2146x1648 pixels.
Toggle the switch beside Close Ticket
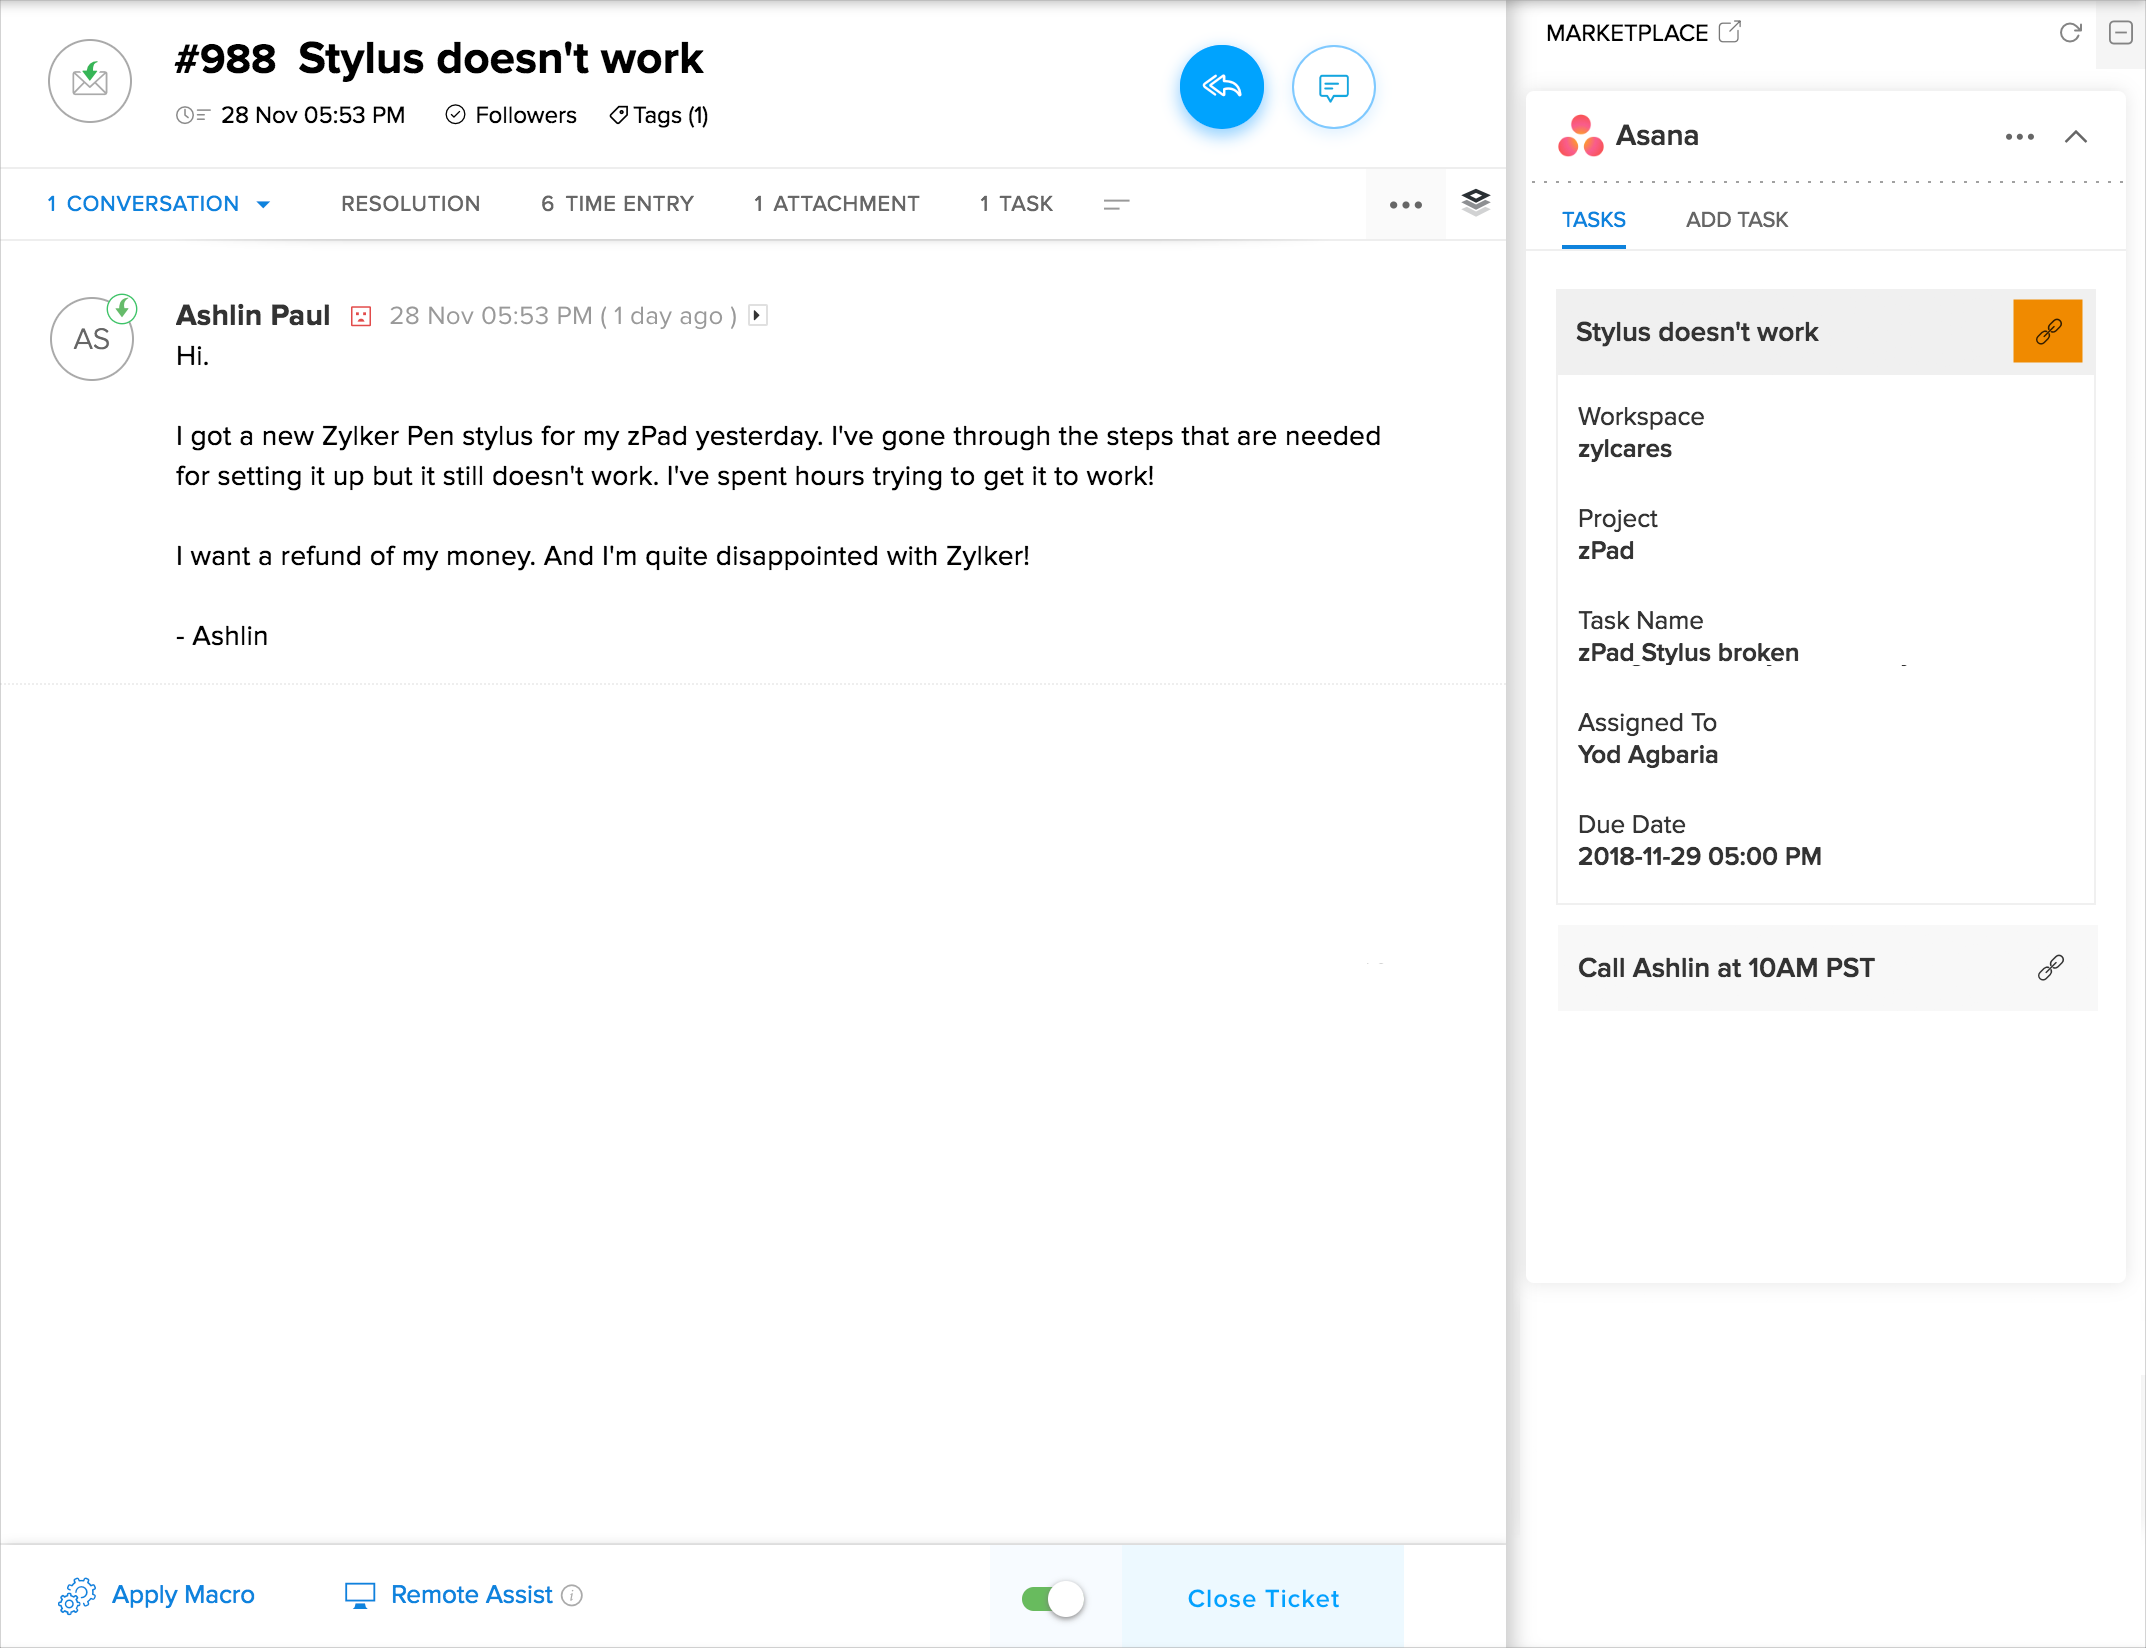click(1053, 1598)
